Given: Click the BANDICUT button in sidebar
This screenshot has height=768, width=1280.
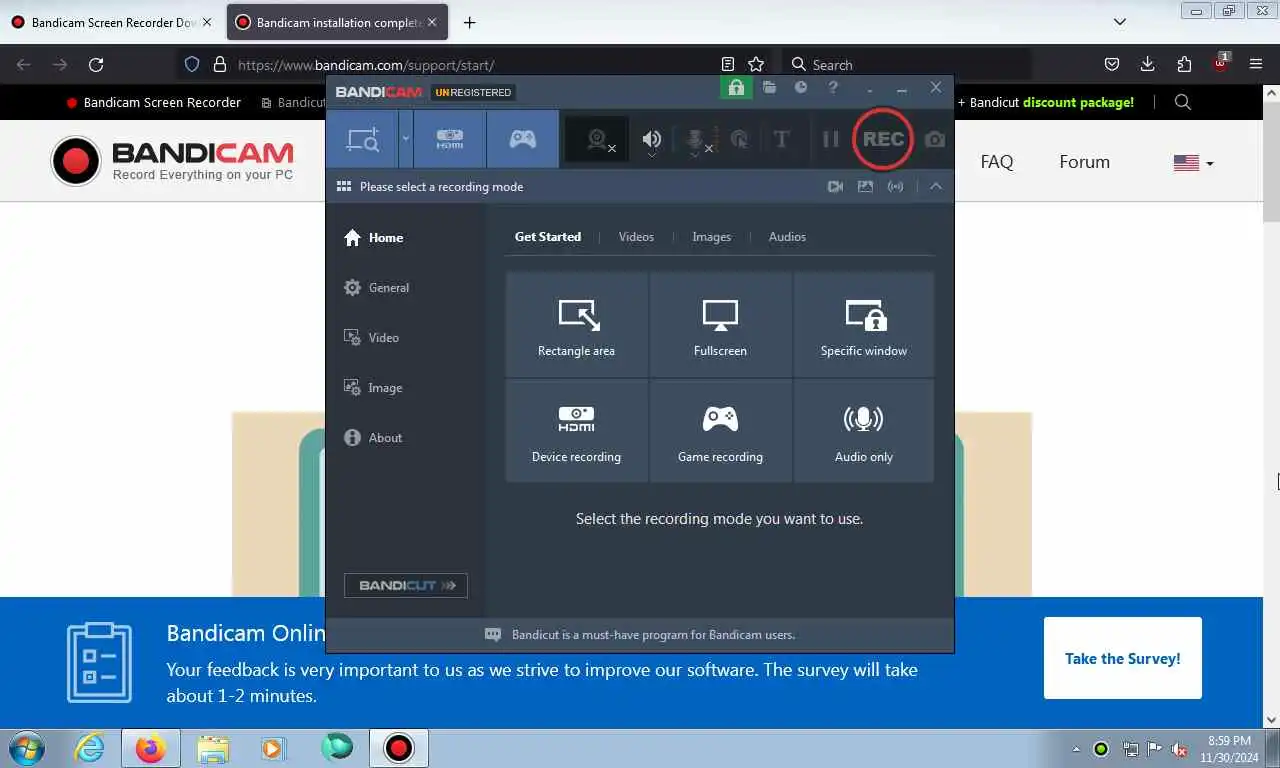Looking at the screenshot, I should pyautogui.click(x=406, y=586).
